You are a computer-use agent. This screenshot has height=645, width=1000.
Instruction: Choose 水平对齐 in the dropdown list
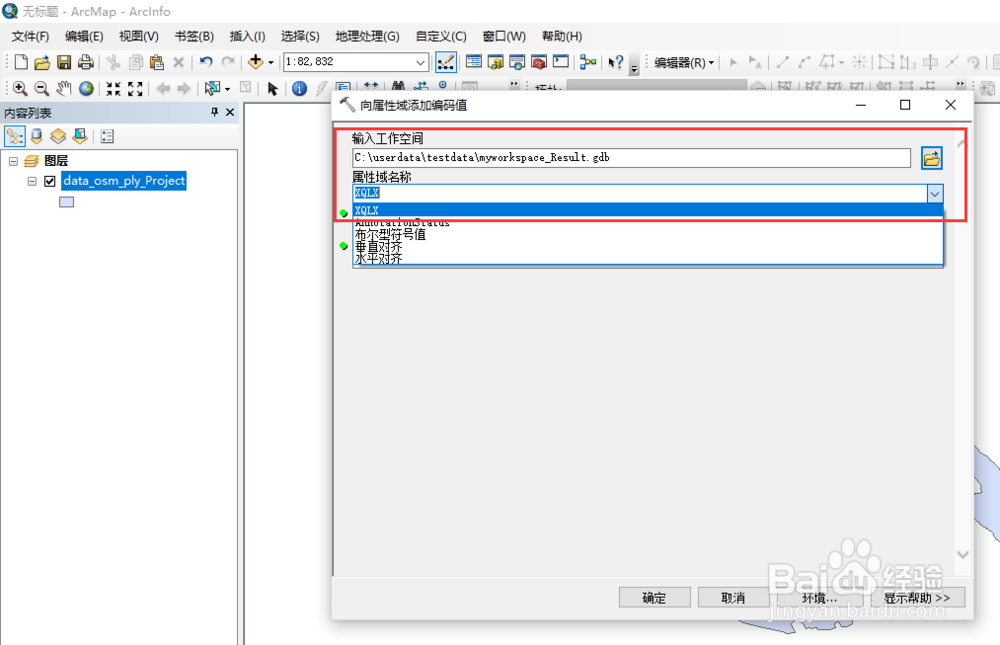[647, 258]
